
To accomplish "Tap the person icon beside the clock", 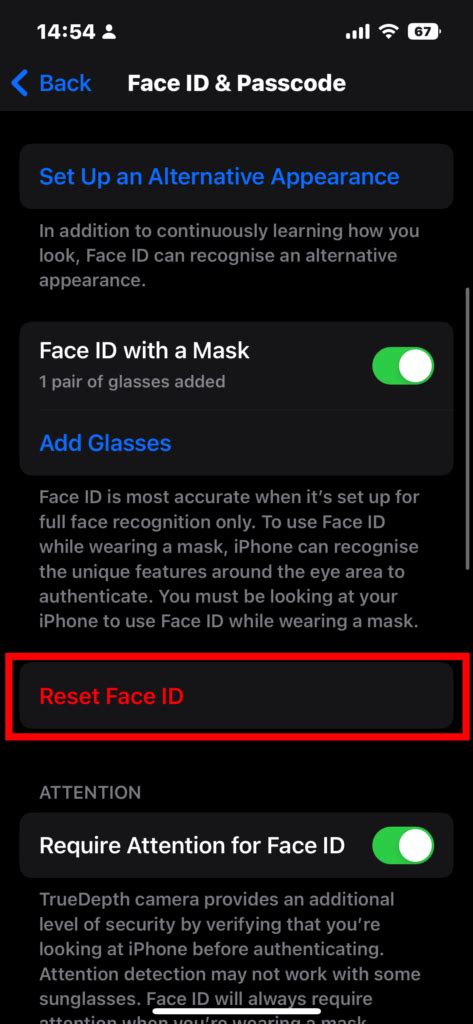I will pos(109,31).
